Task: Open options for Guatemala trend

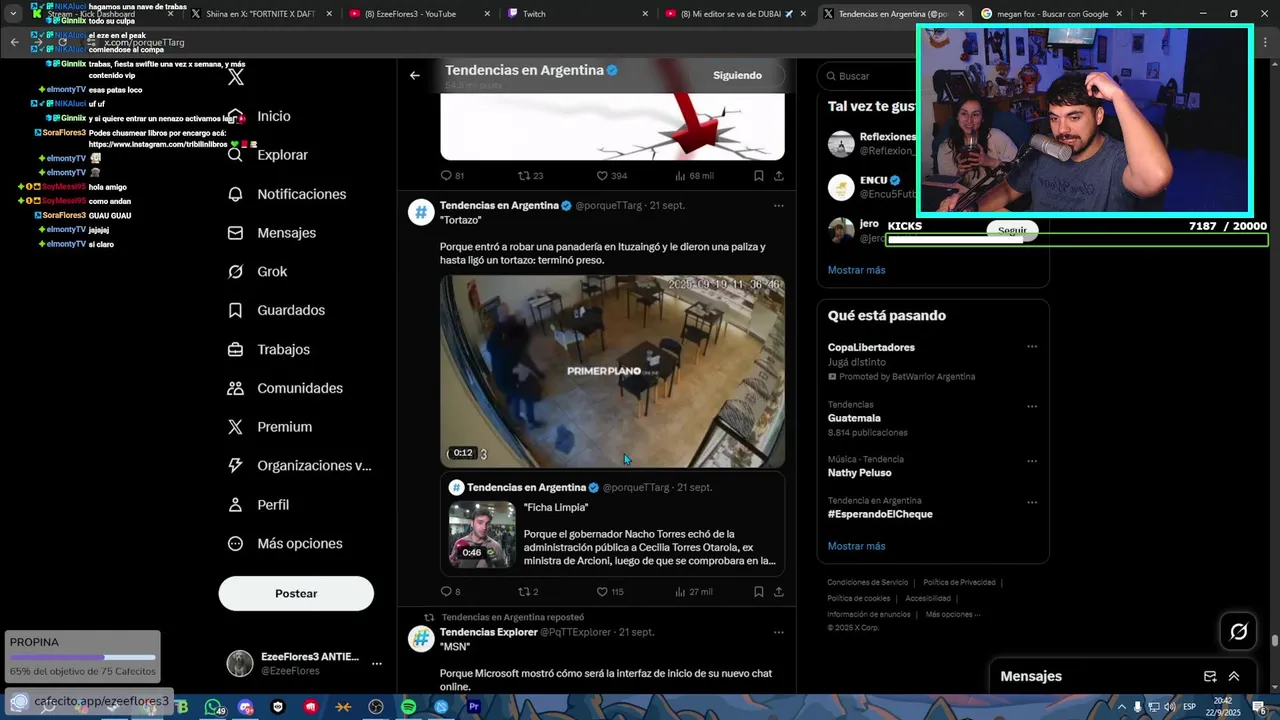Action: click(x=1032, y=407)
